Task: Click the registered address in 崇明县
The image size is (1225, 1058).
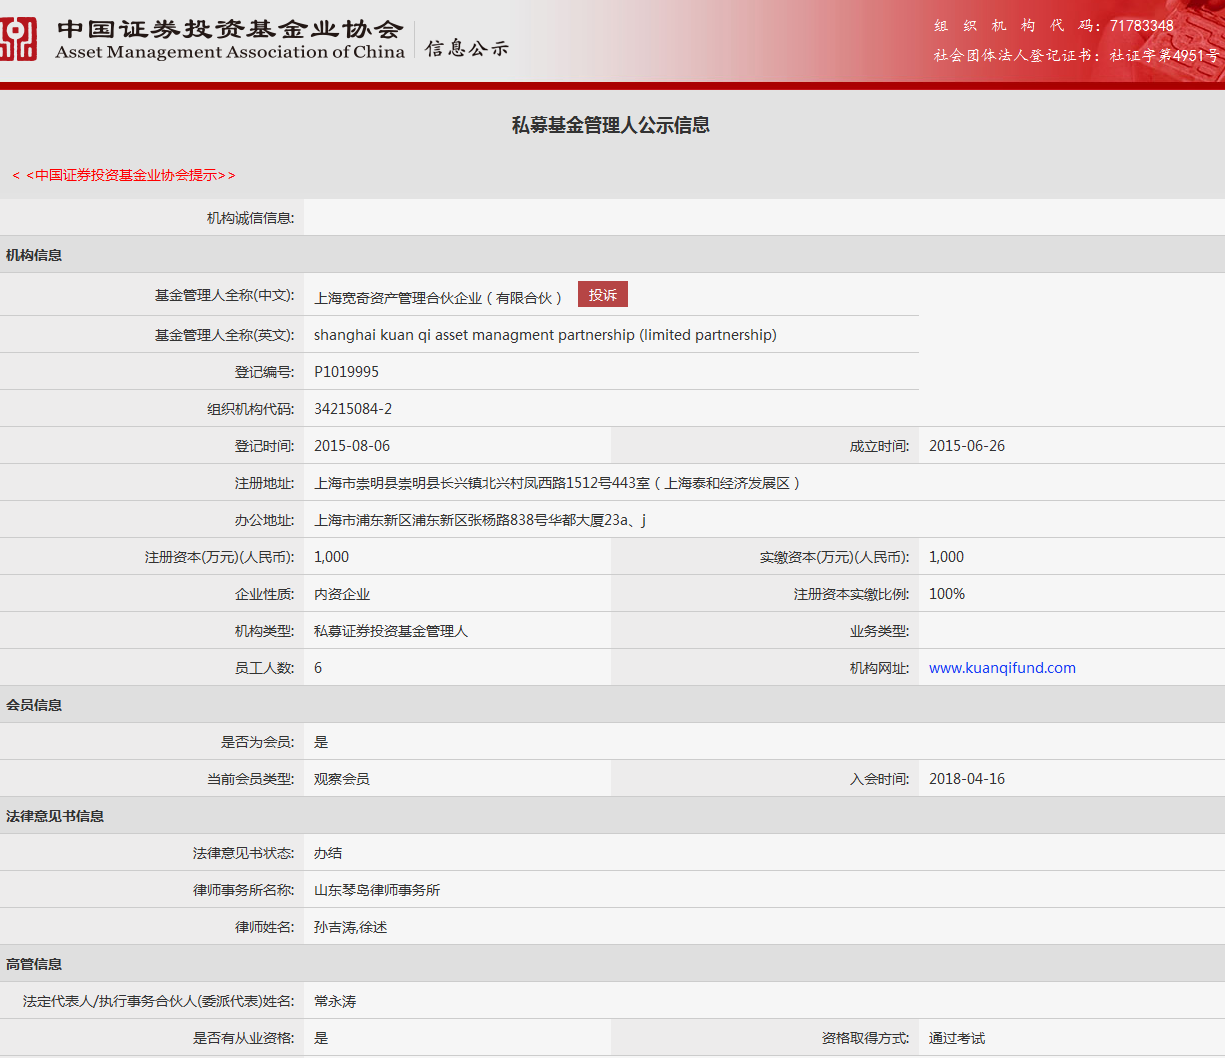Action: pyautogui.click(x=557, y=483)
